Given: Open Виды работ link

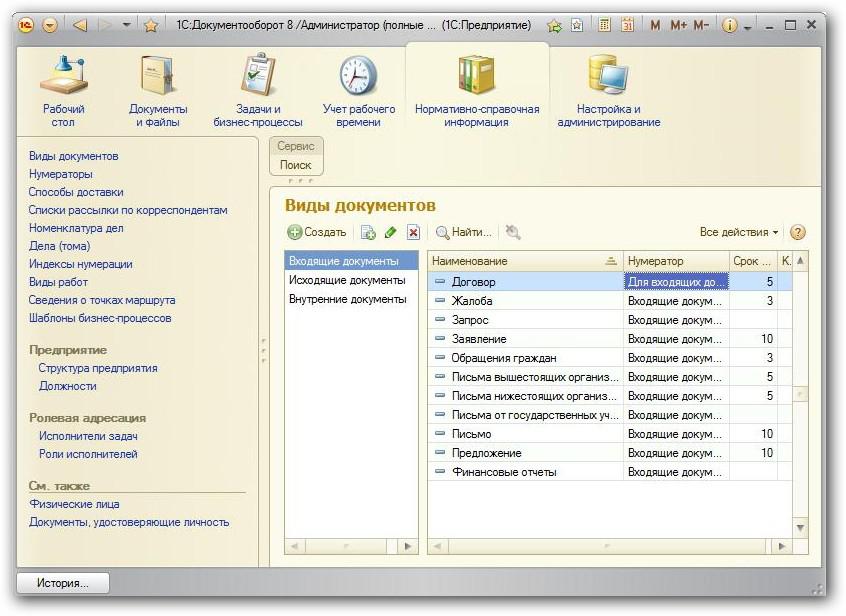Looking at the screenshot, I should point(58,282).
